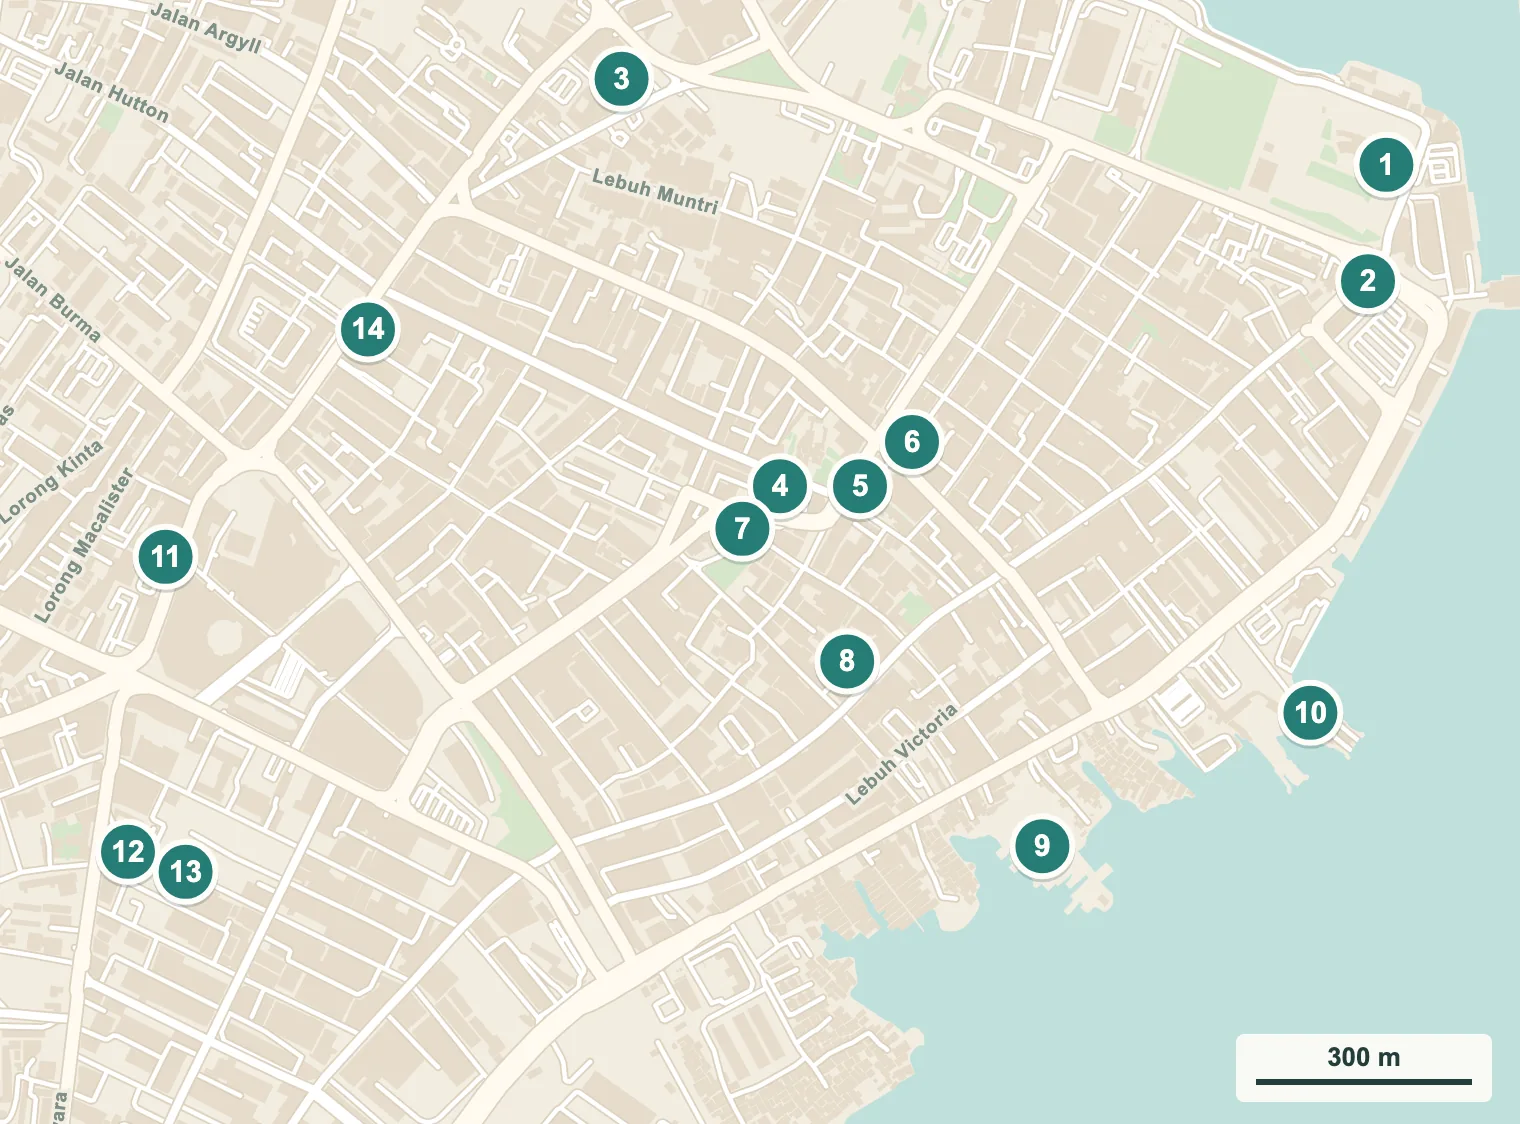This screenshot has width=1520, height=1124.
Task: Open waterfront marker number 9
Action: (1042, 846)
